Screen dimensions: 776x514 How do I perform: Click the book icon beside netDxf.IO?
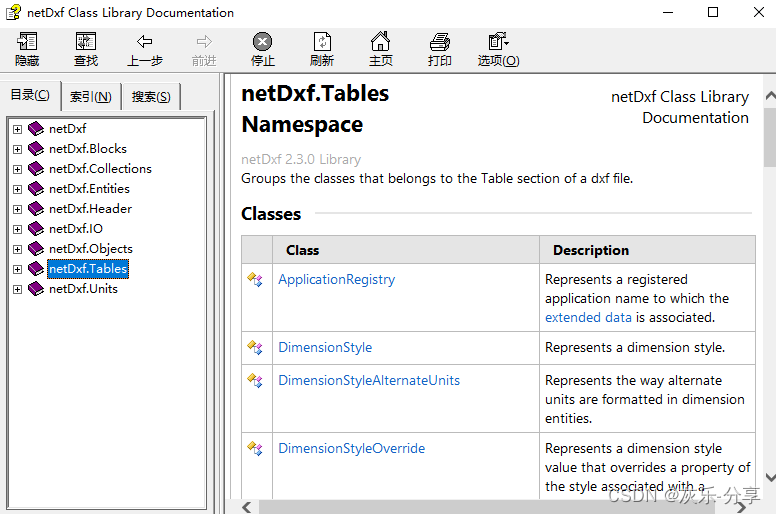coord(36,229)
